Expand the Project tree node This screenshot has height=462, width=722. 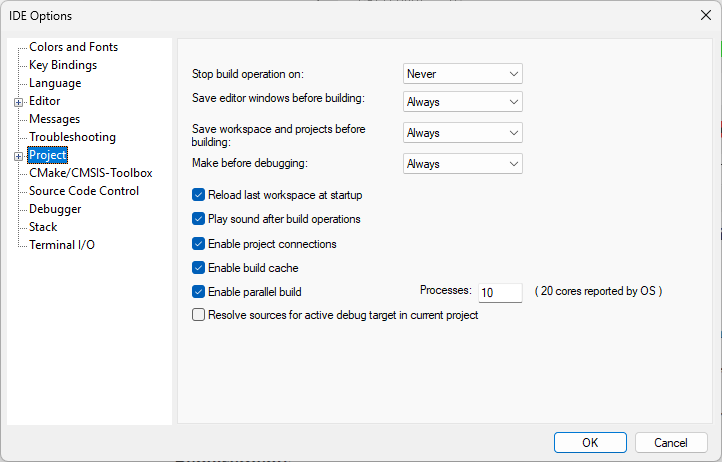tap(18, 156)
